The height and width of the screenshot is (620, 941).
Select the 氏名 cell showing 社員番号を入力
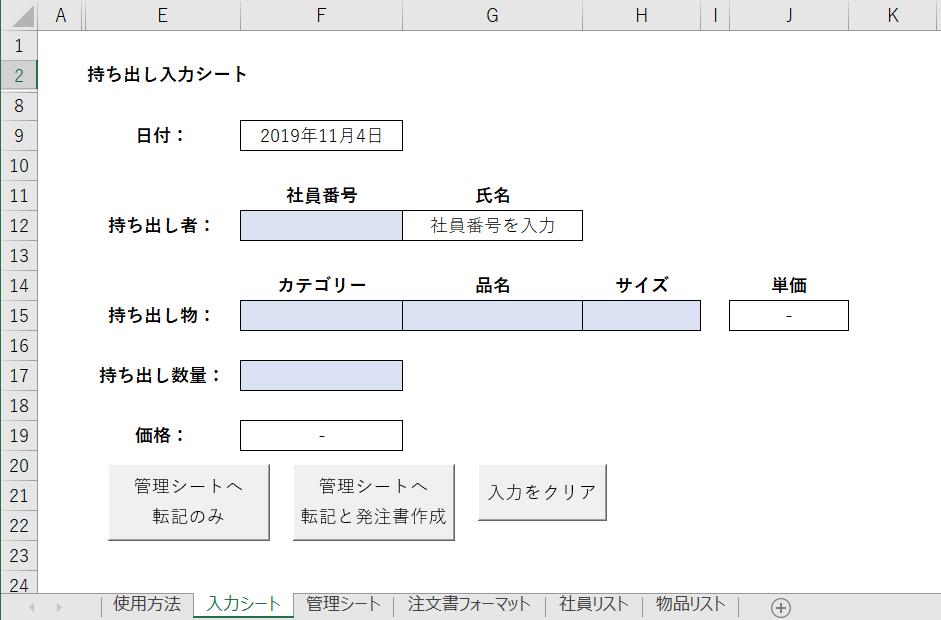(x=492, y=226)
